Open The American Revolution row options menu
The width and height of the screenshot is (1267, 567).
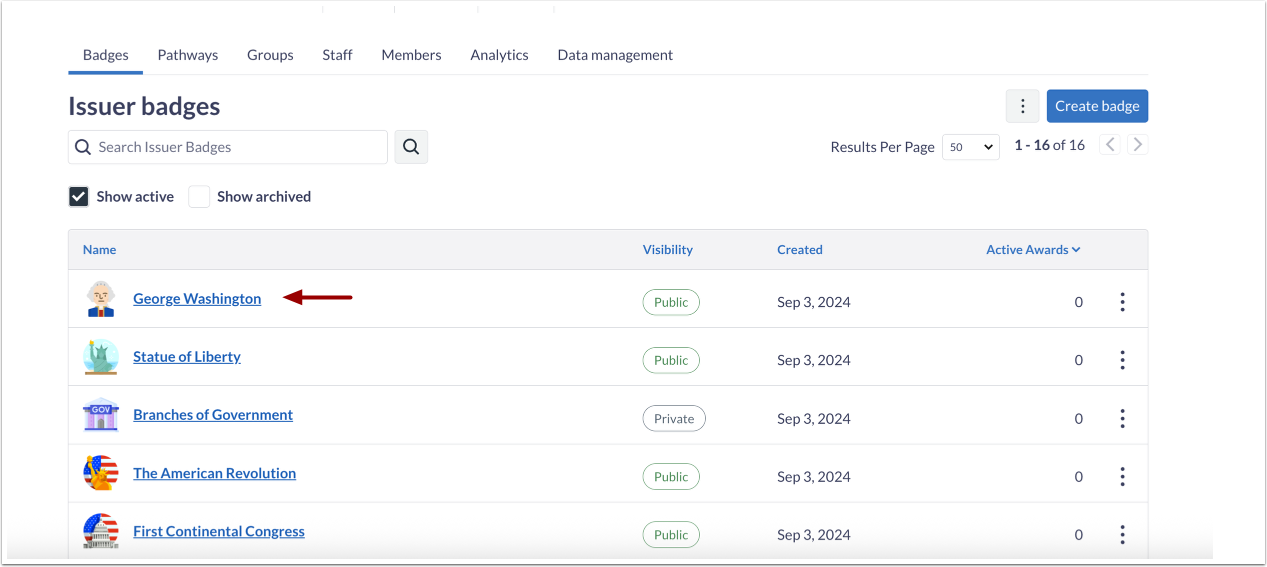(x=1123, y=477)
